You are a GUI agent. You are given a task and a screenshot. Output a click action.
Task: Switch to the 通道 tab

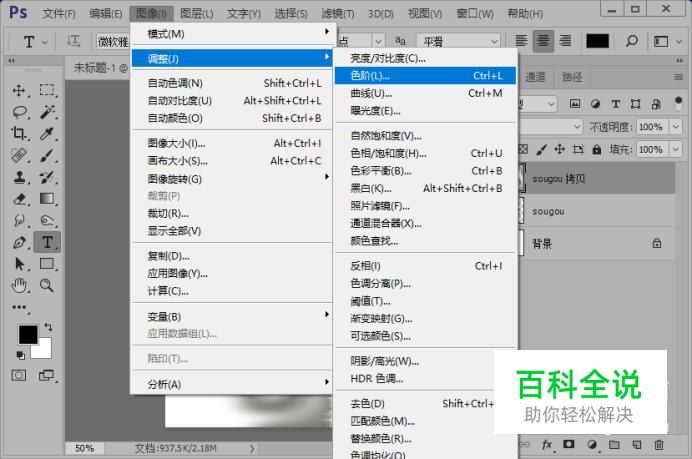coord(535,77)
